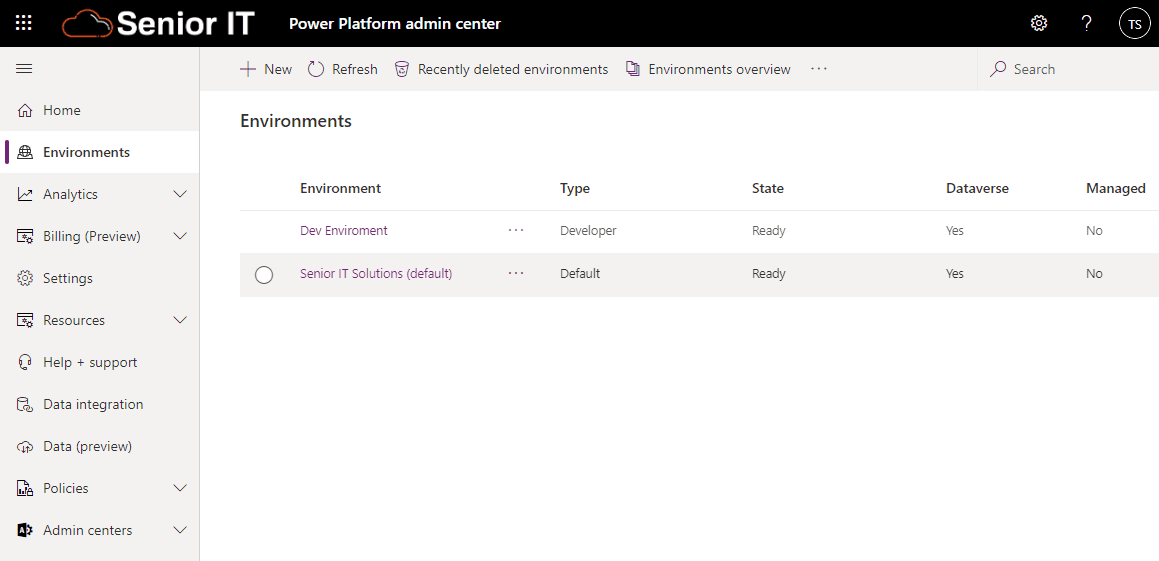Image resolution: width=1159 pixels, height=561 pixels.
Task: Click Ready state in Dev Enviroment row
Action: 769,231
